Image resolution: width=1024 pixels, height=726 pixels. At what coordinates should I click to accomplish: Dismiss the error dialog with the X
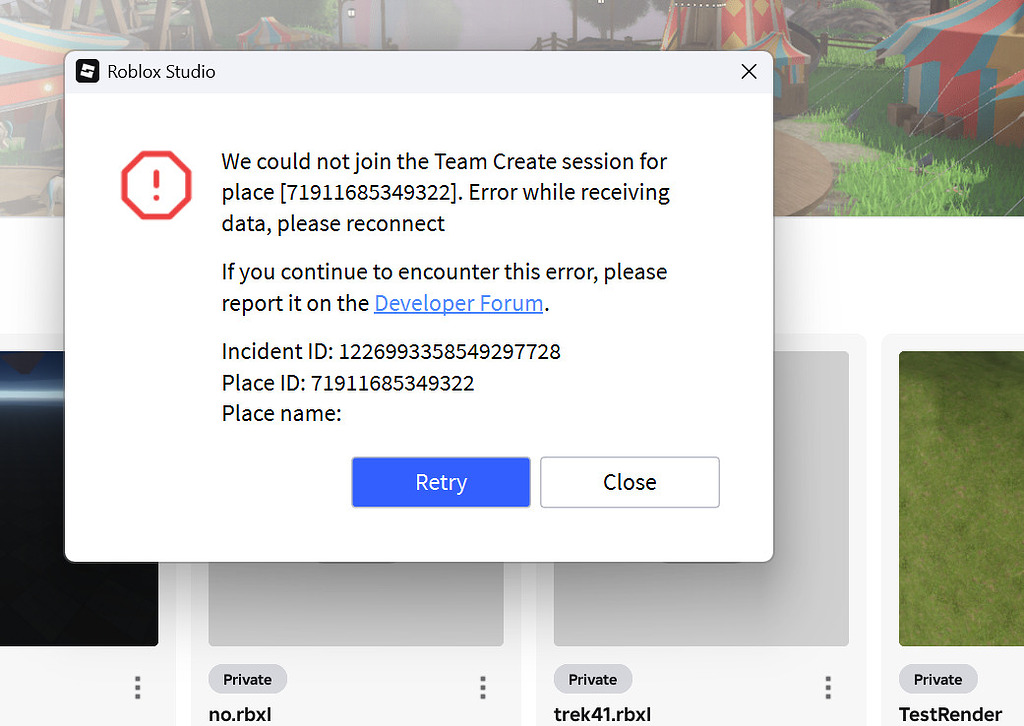(748, 71)
